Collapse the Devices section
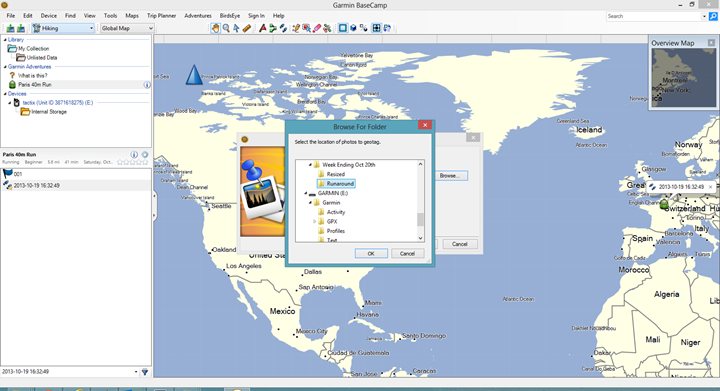The image size is (720, 391). pos(5,94)
